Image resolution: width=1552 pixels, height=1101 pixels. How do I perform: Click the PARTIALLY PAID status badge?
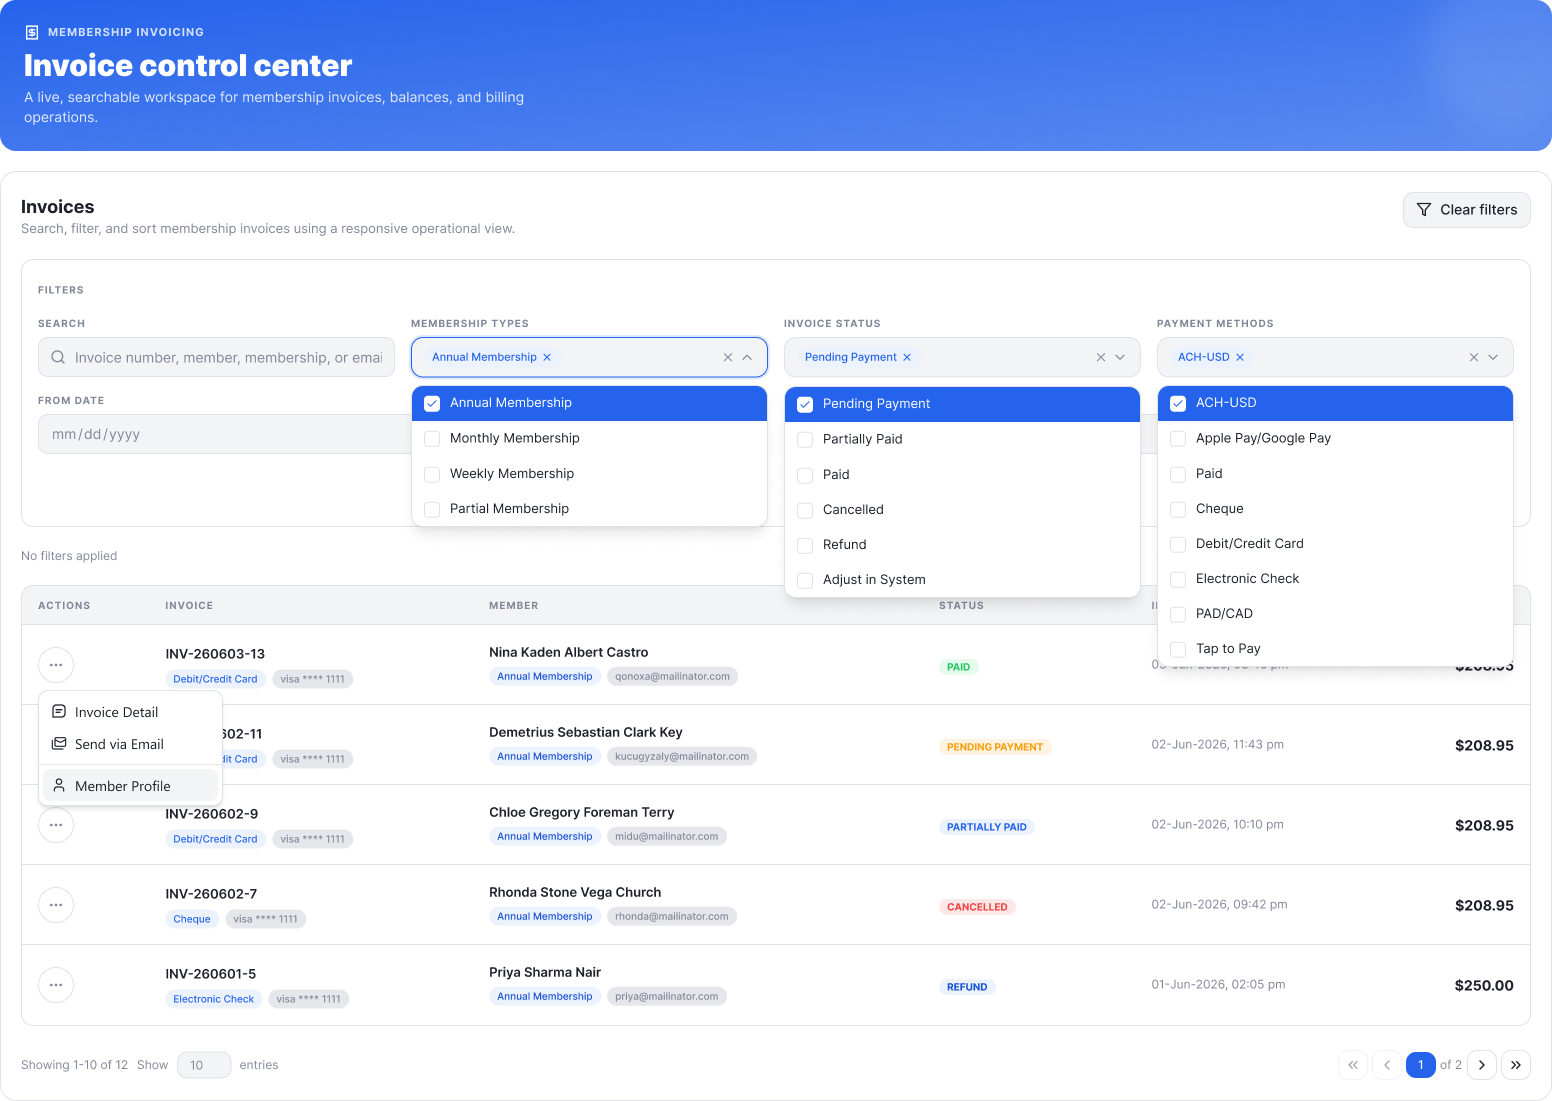point(987,827)
